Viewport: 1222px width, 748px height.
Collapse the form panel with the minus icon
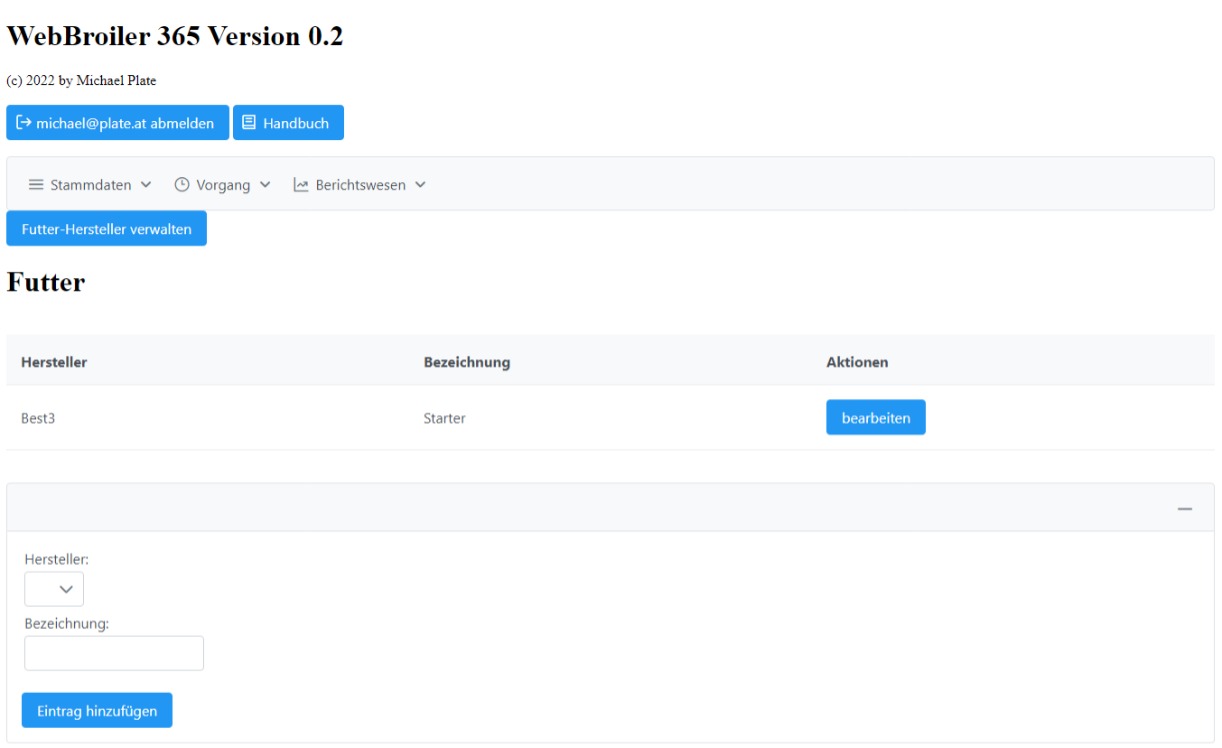pos(1185,508)
